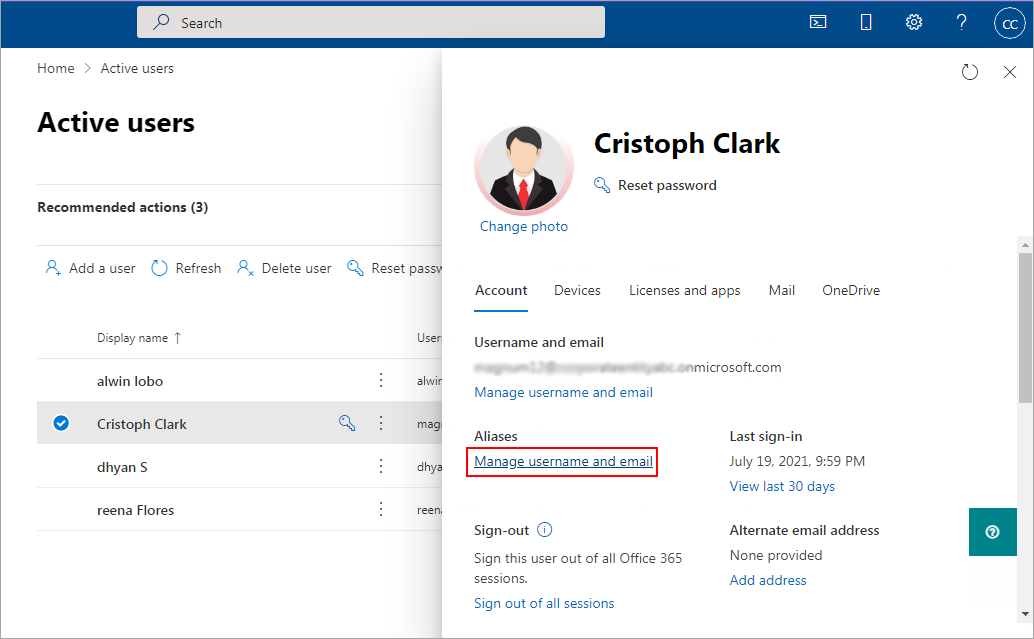1034x639 pixels.
Task: Click the help question mark icon
Action: tap(961, 22)
